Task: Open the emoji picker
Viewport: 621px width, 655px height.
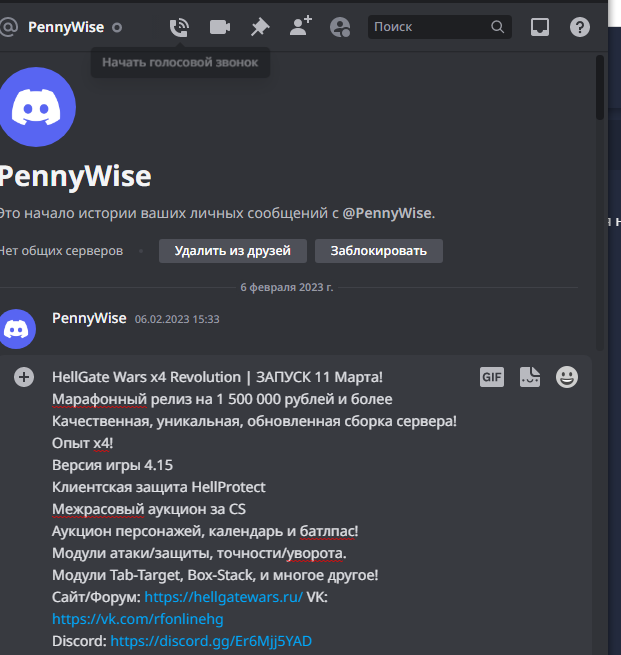Action: [x=567, y=377]
